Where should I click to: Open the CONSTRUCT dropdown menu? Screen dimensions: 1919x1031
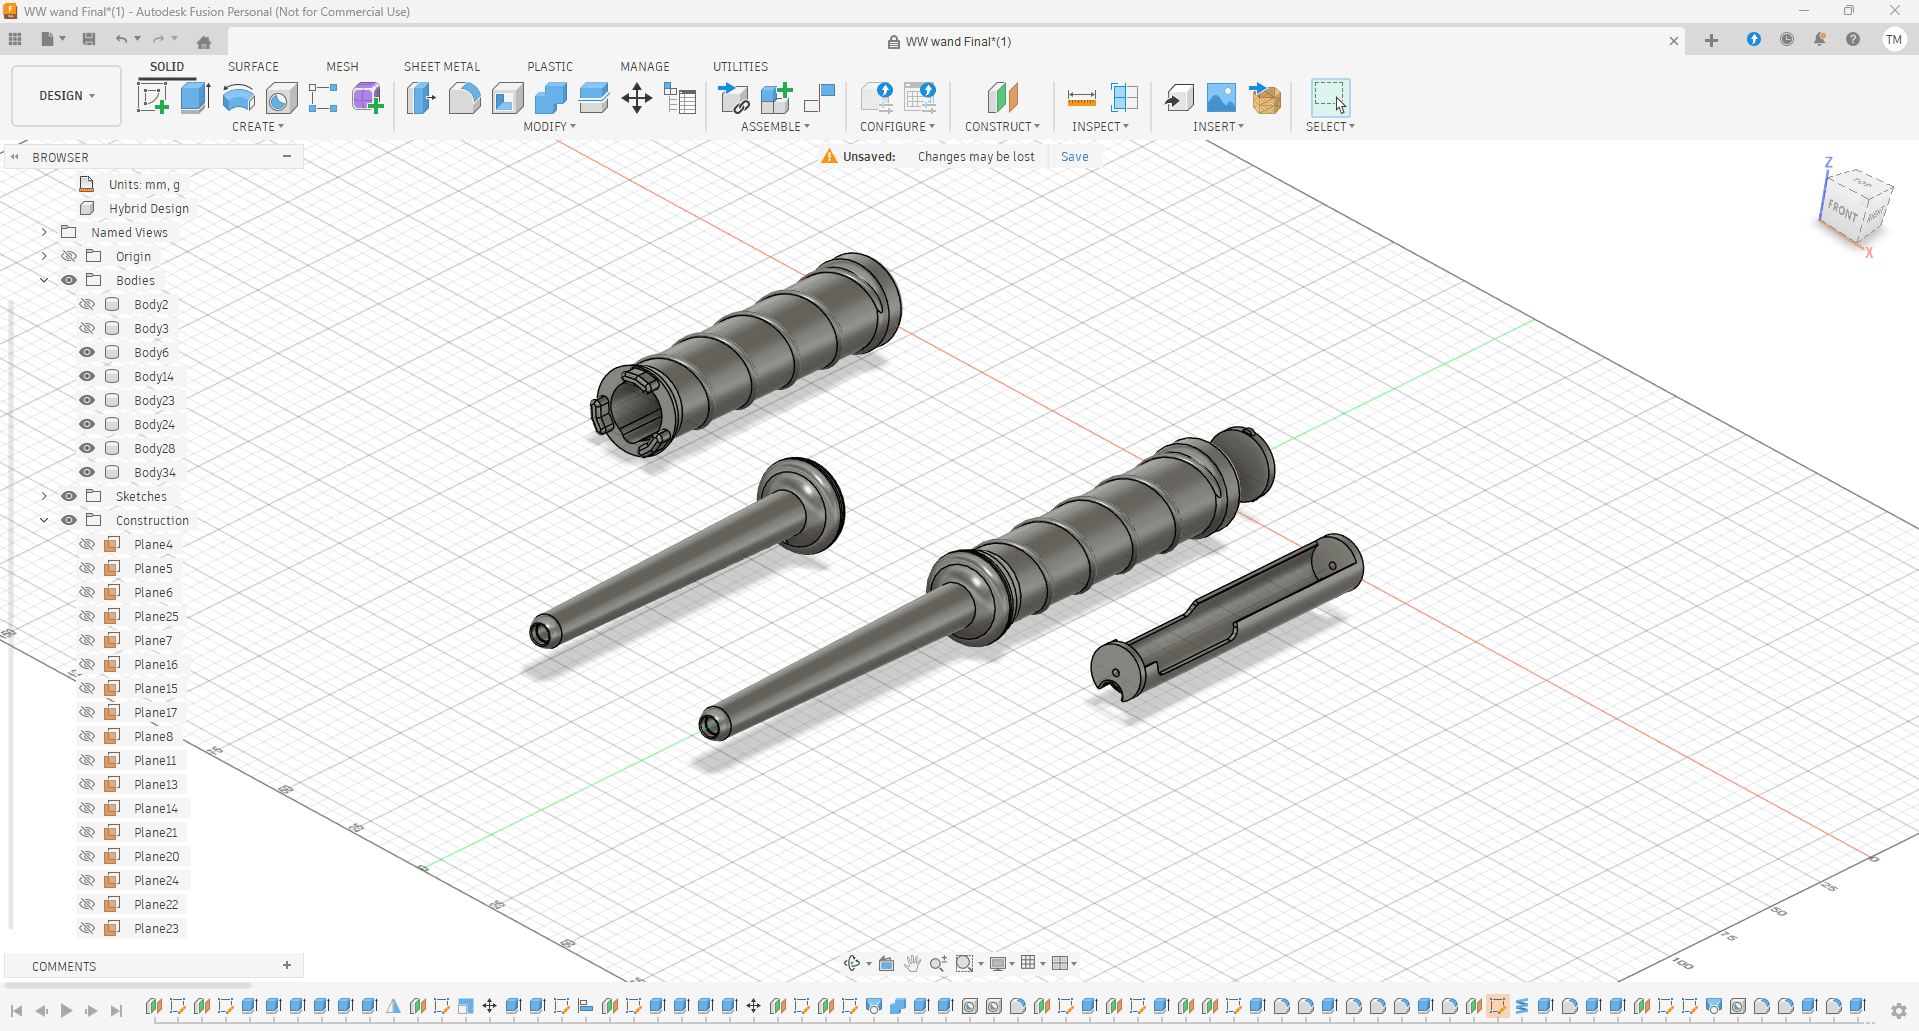pos(1002,127)
